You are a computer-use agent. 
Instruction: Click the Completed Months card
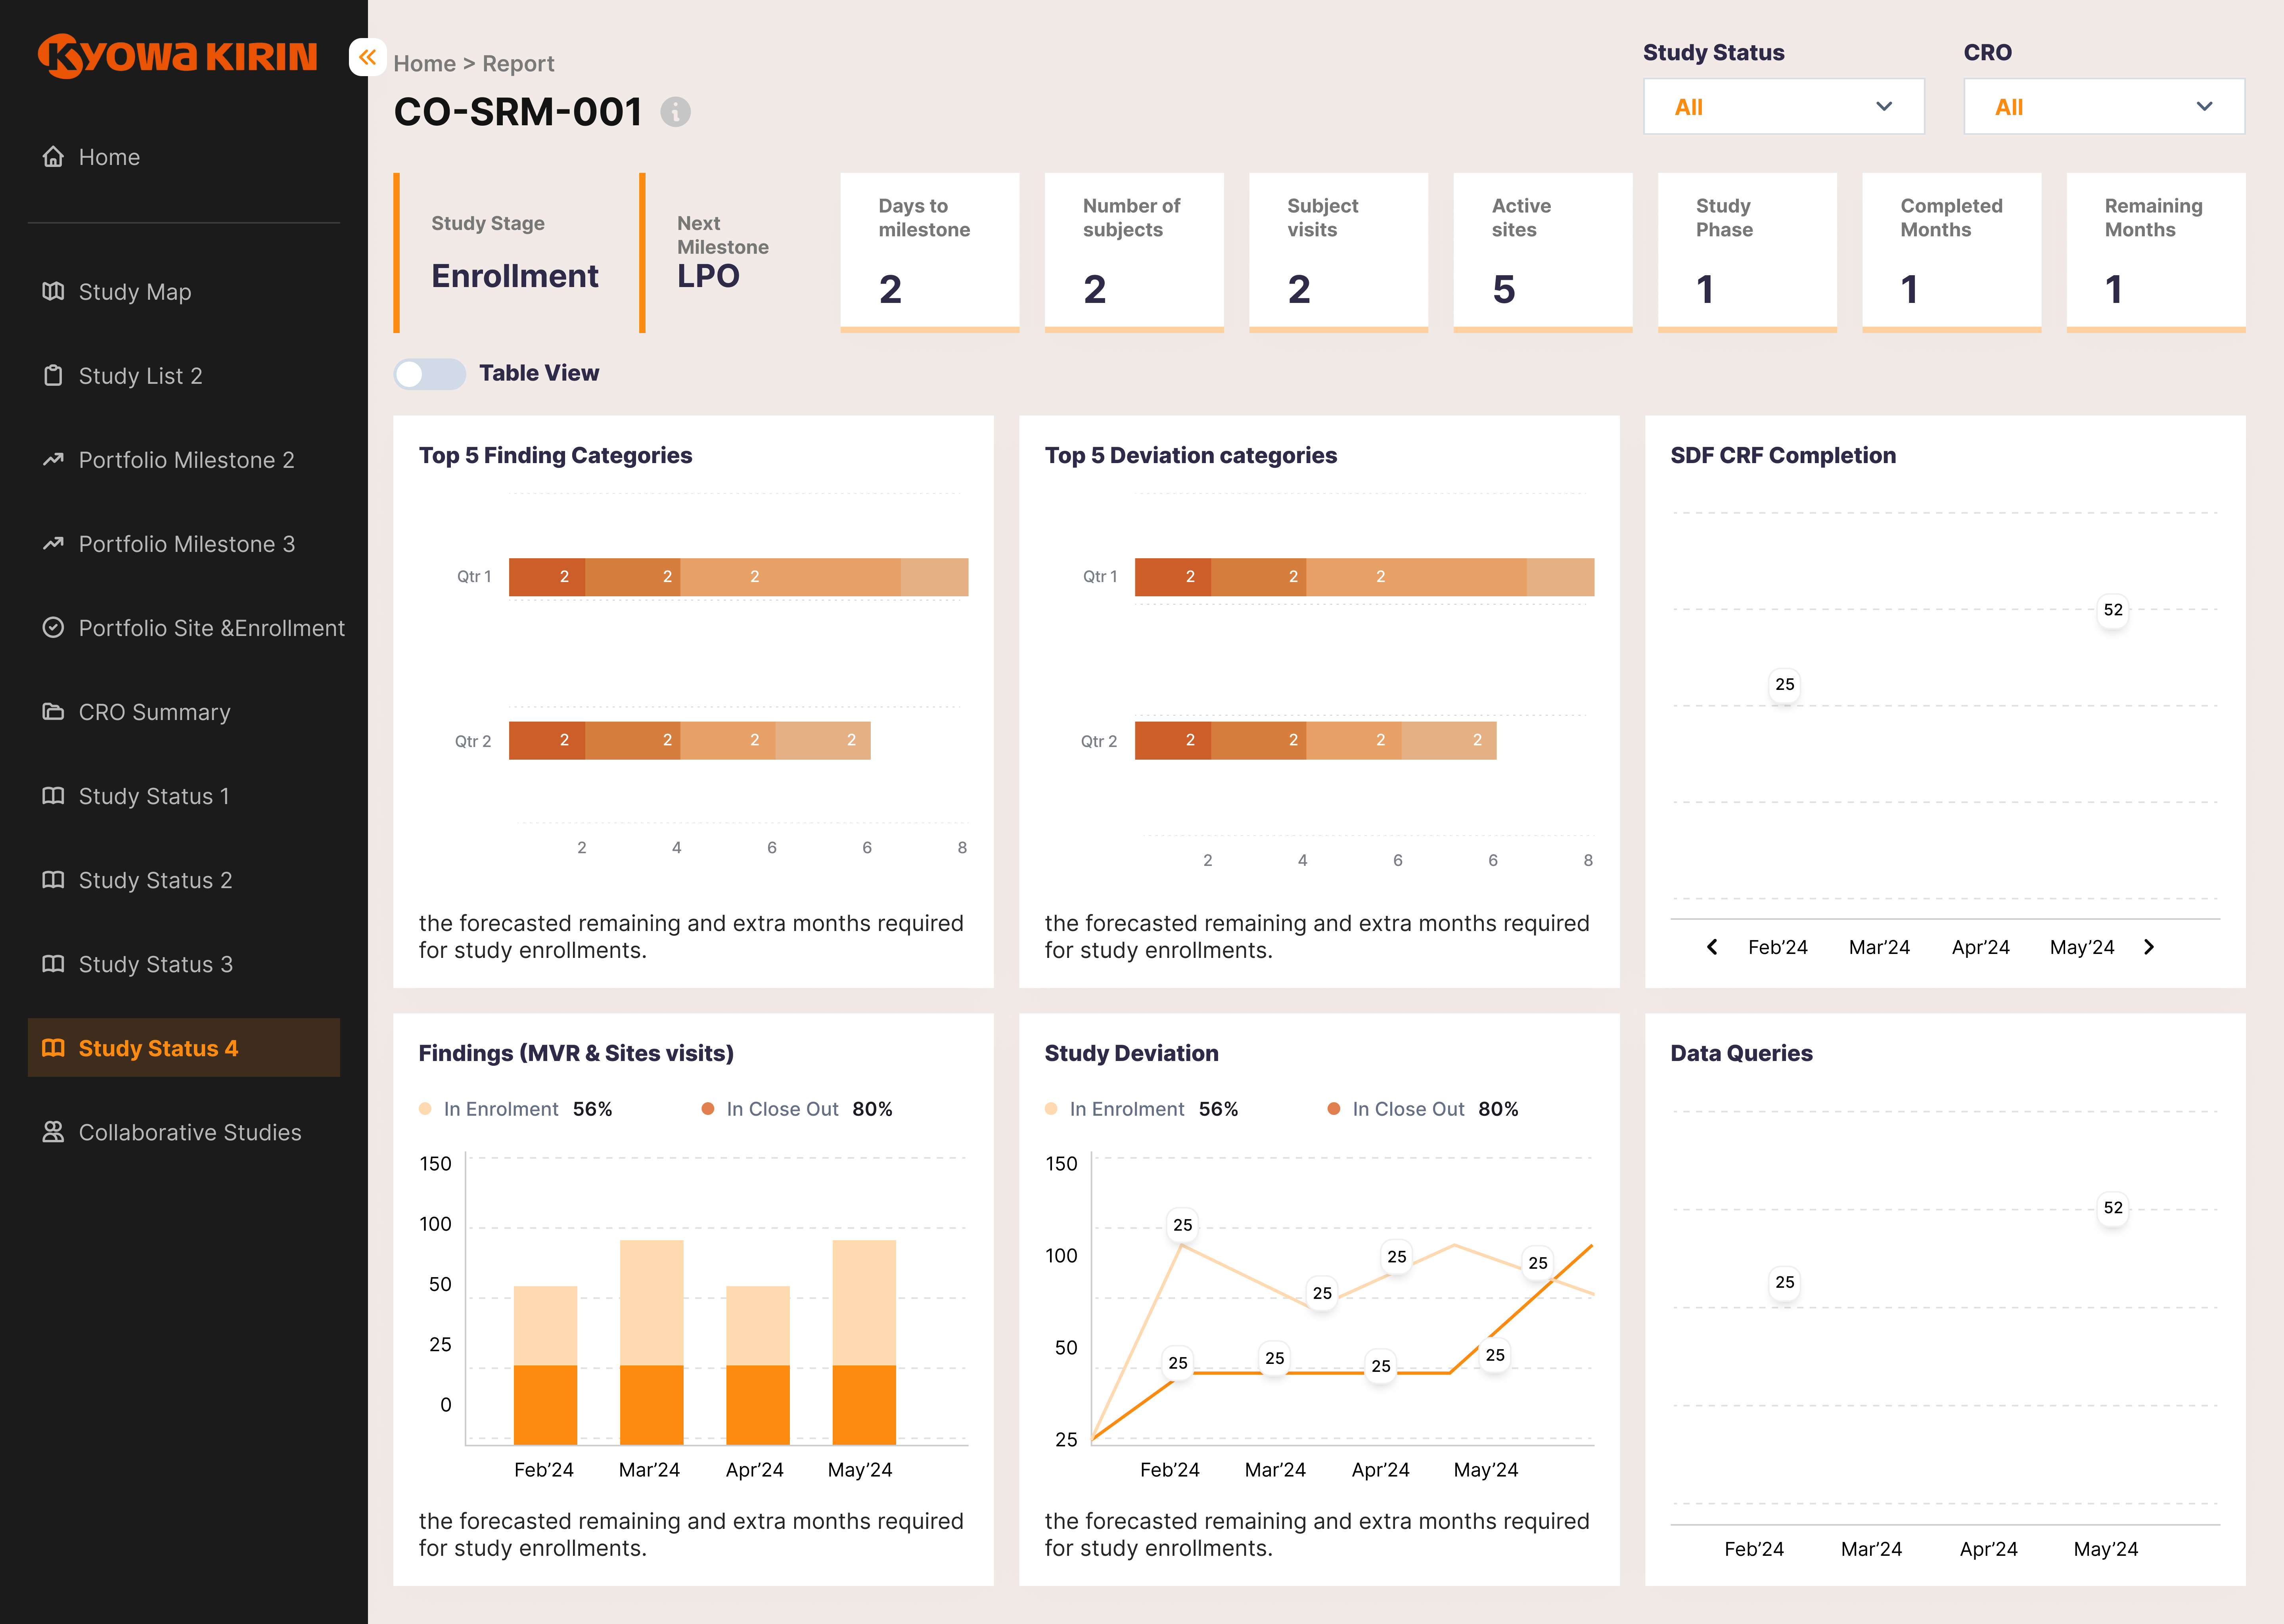(1952, 252)
